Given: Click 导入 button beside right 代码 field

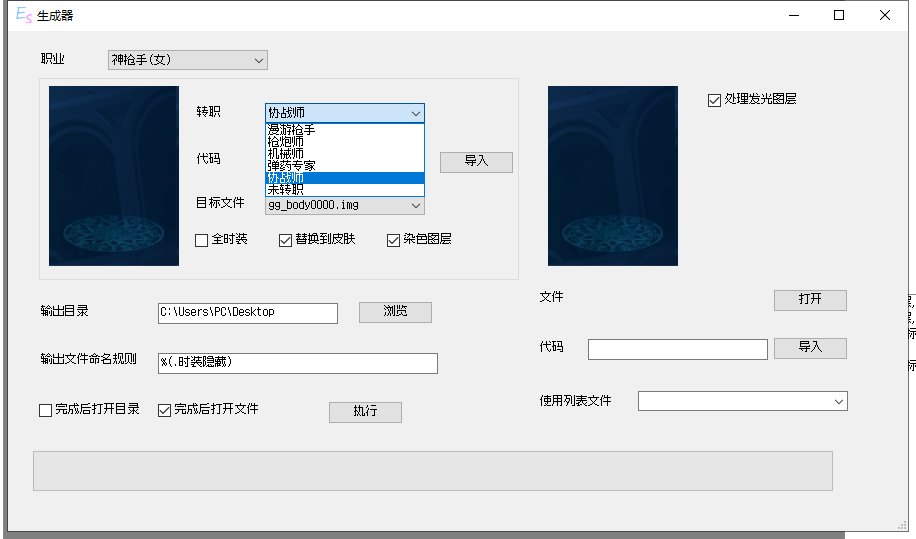Looking at the screenshot, I should tap(810, 348).
